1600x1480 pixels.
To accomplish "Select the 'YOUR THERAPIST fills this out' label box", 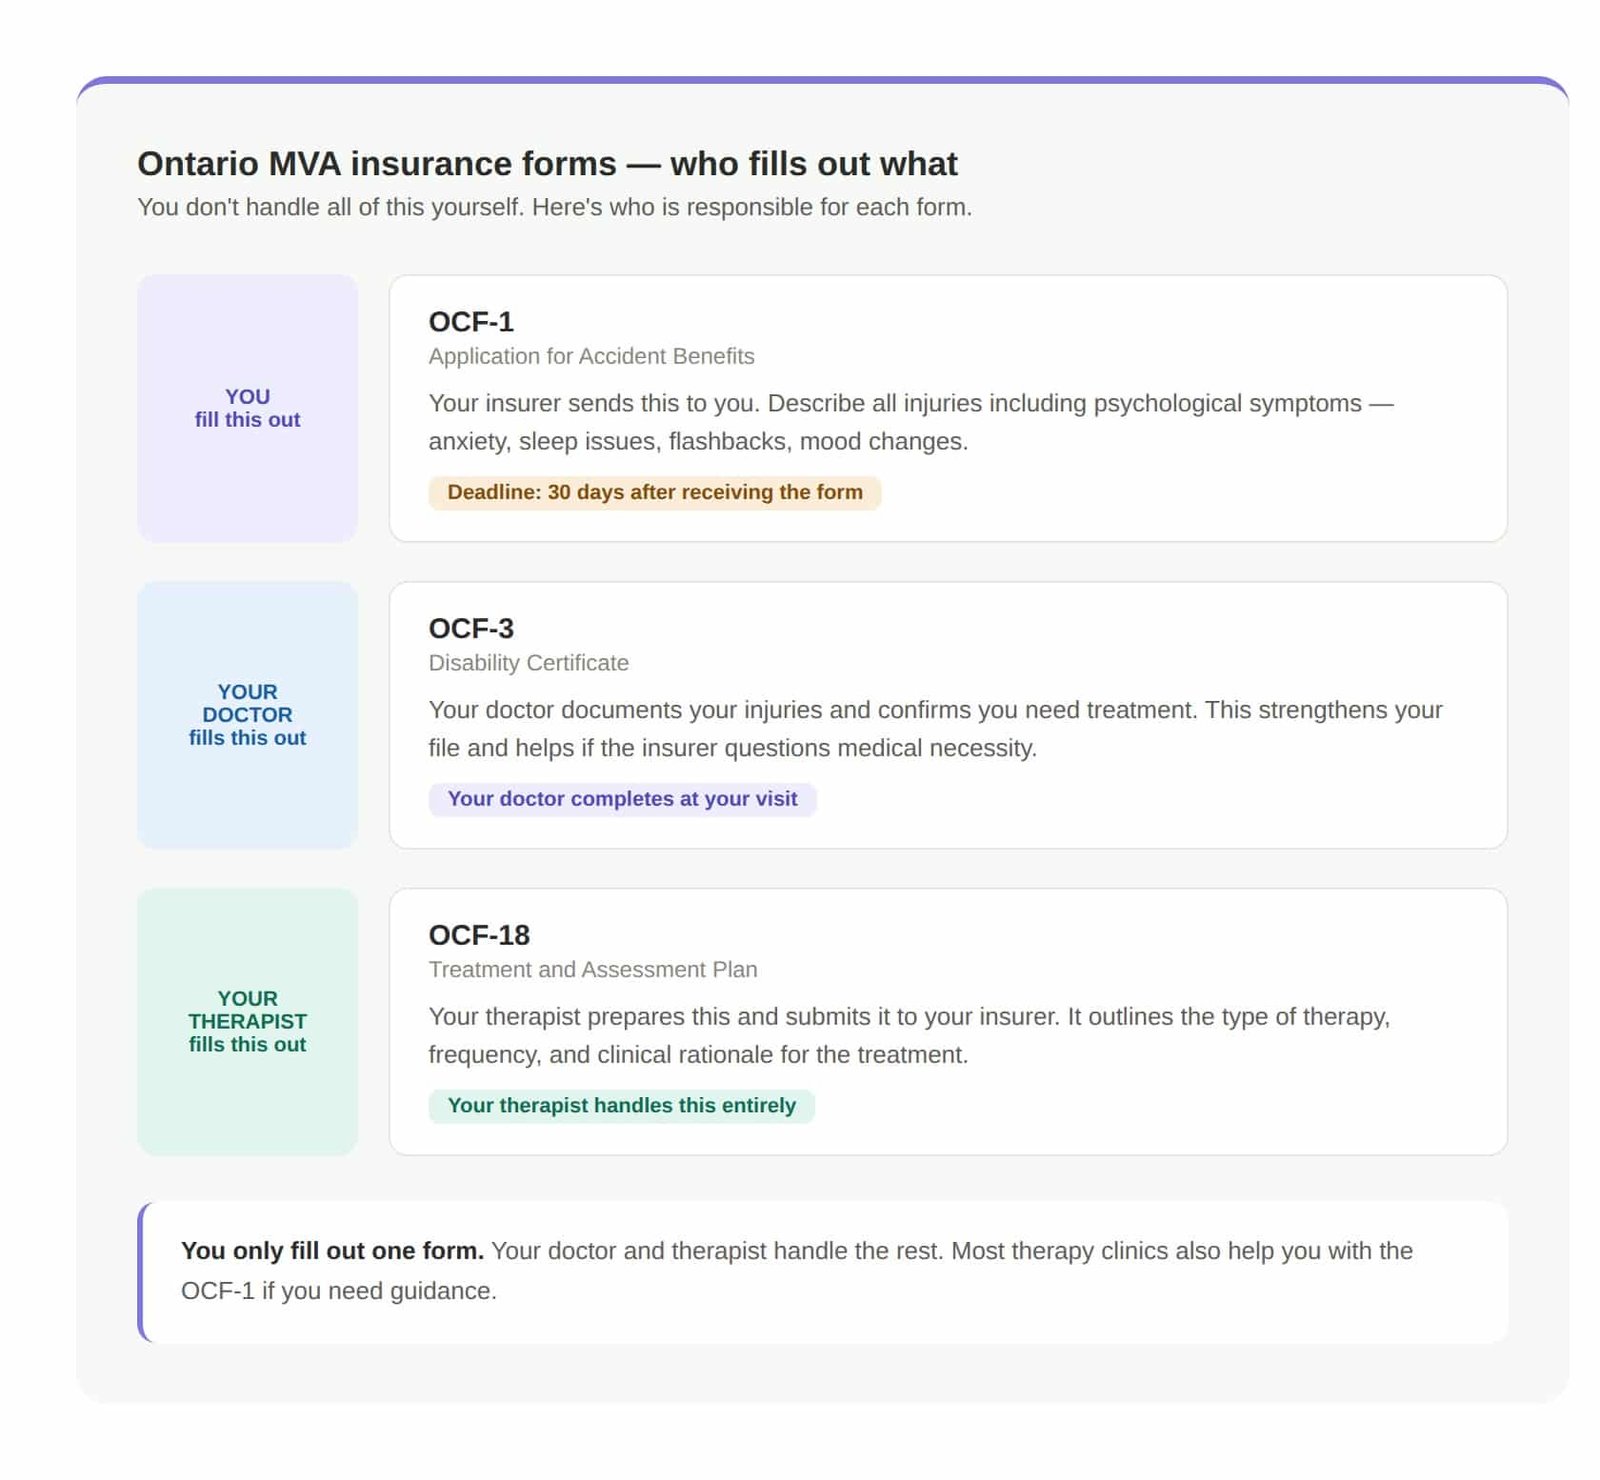I will pyautogui.click(x=247, y=1021).
